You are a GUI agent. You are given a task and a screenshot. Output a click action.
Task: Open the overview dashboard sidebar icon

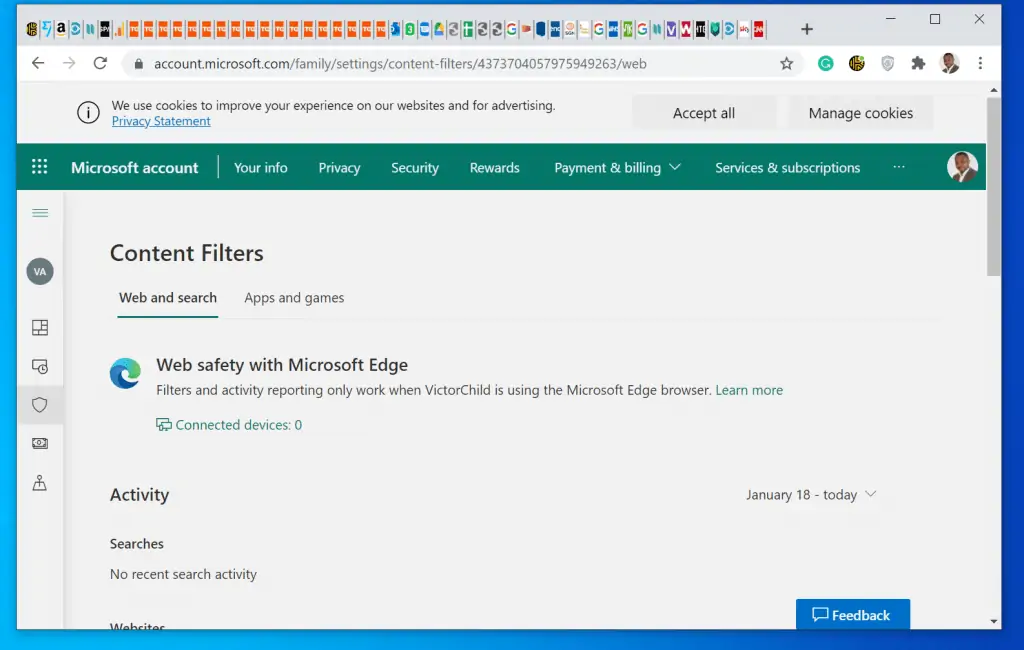40,328
